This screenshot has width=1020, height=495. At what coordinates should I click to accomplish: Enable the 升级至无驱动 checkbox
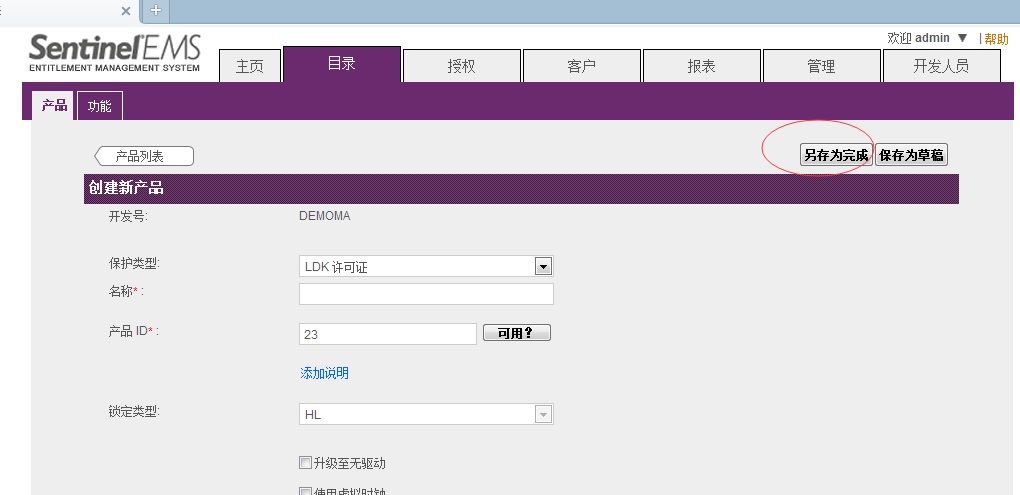pos(306,463)
